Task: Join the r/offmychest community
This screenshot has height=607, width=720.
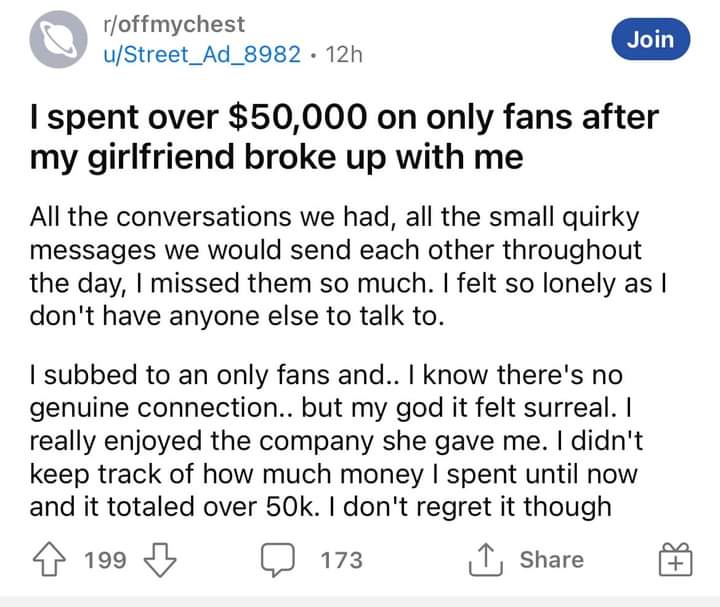Action: coord(650,40)
